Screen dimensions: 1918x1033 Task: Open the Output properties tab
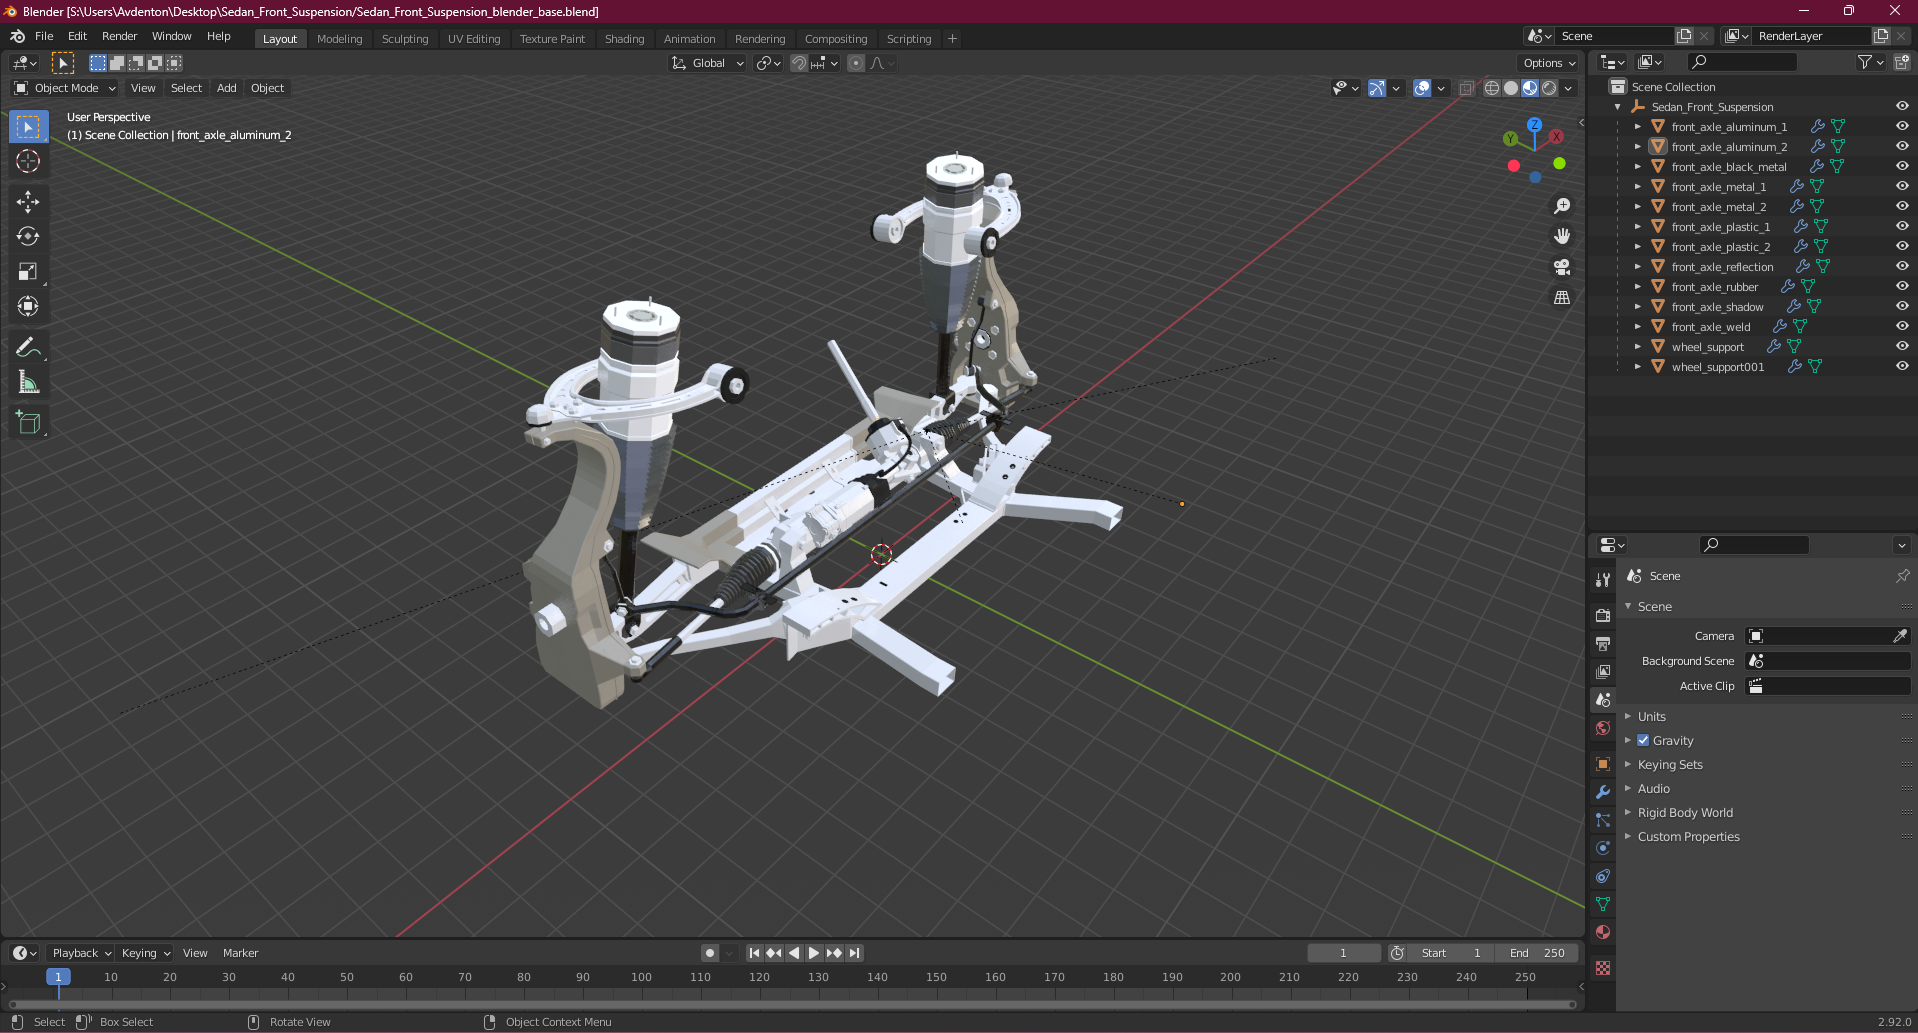[1603, 643]
